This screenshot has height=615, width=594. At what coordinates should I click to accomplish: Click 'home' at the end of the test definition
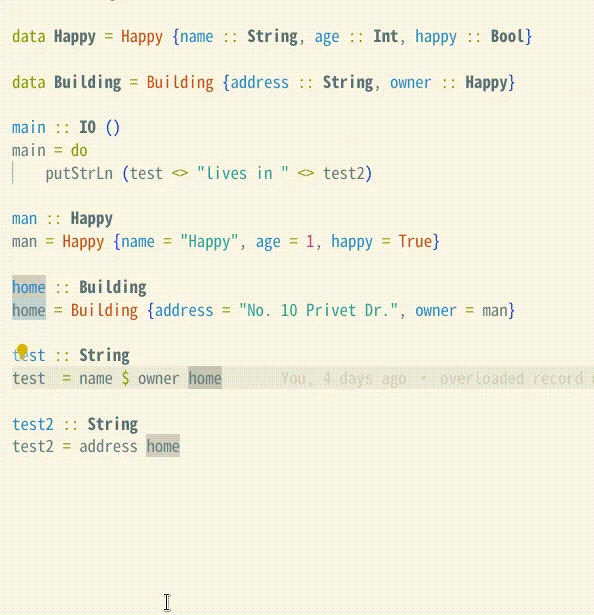point(205,378)
